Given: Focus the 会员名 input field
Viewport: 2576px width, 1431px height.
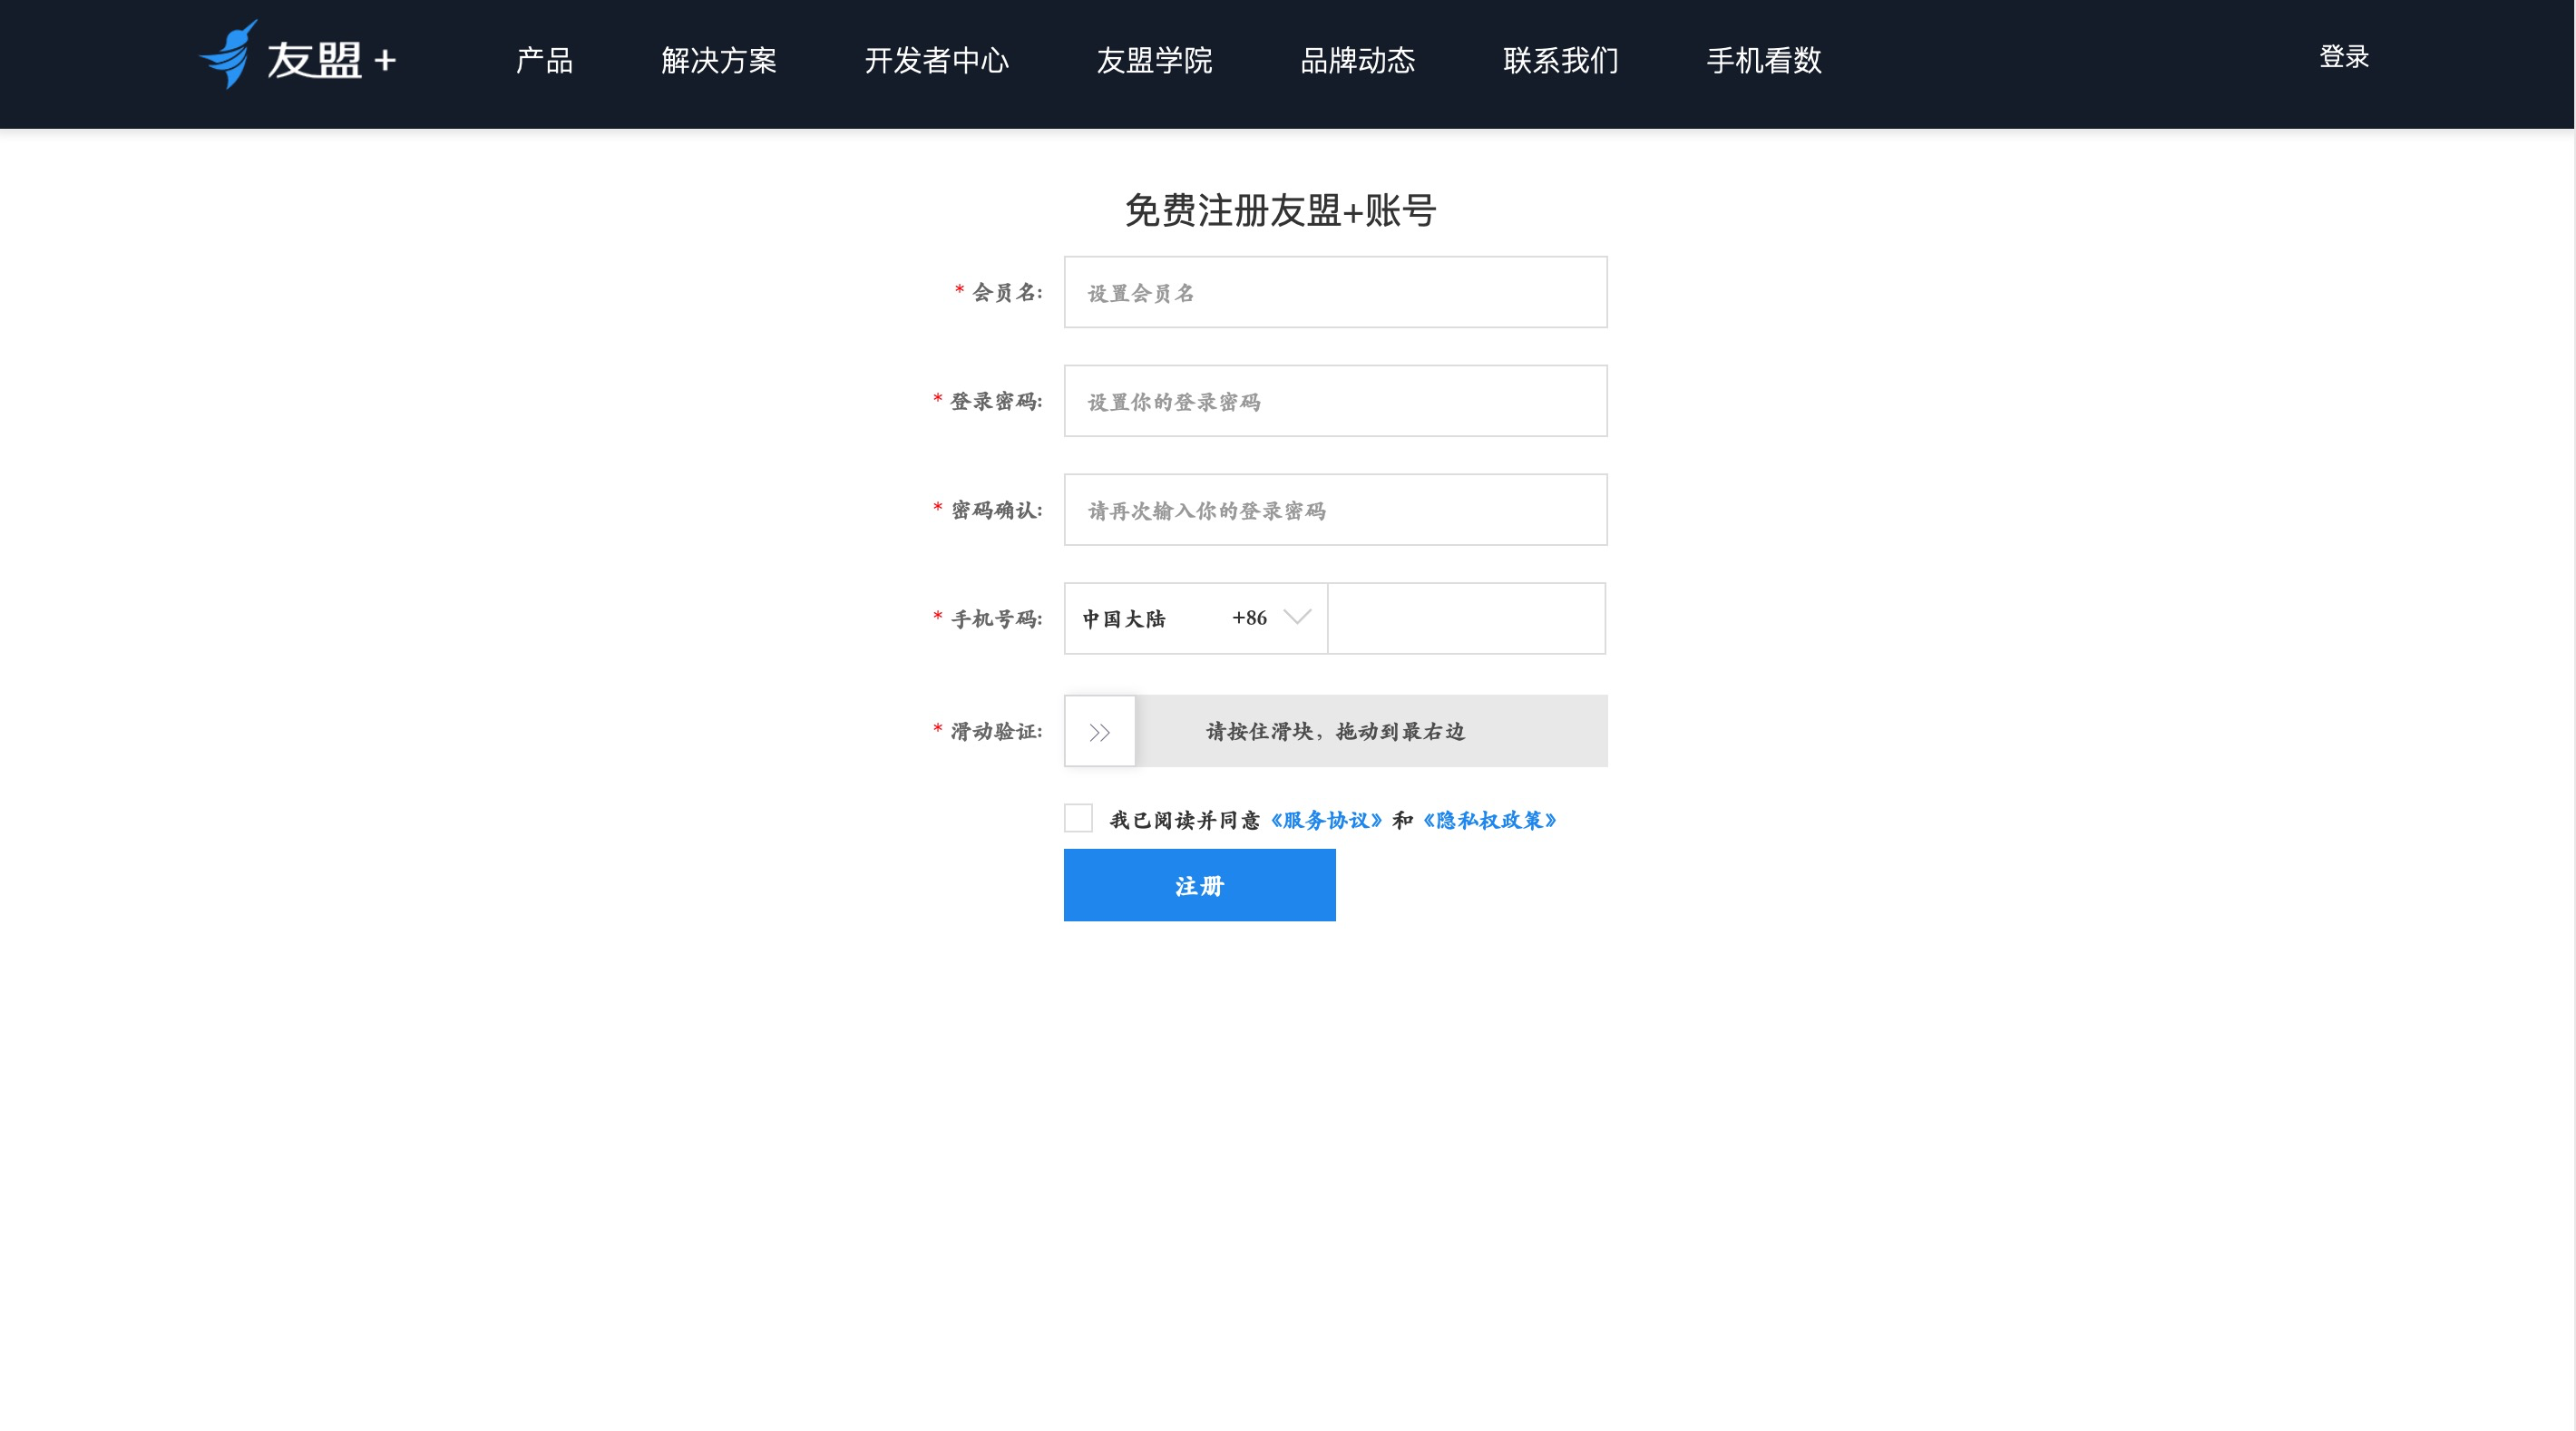Looking at the screenshot, I should (x=1336, y=292).
